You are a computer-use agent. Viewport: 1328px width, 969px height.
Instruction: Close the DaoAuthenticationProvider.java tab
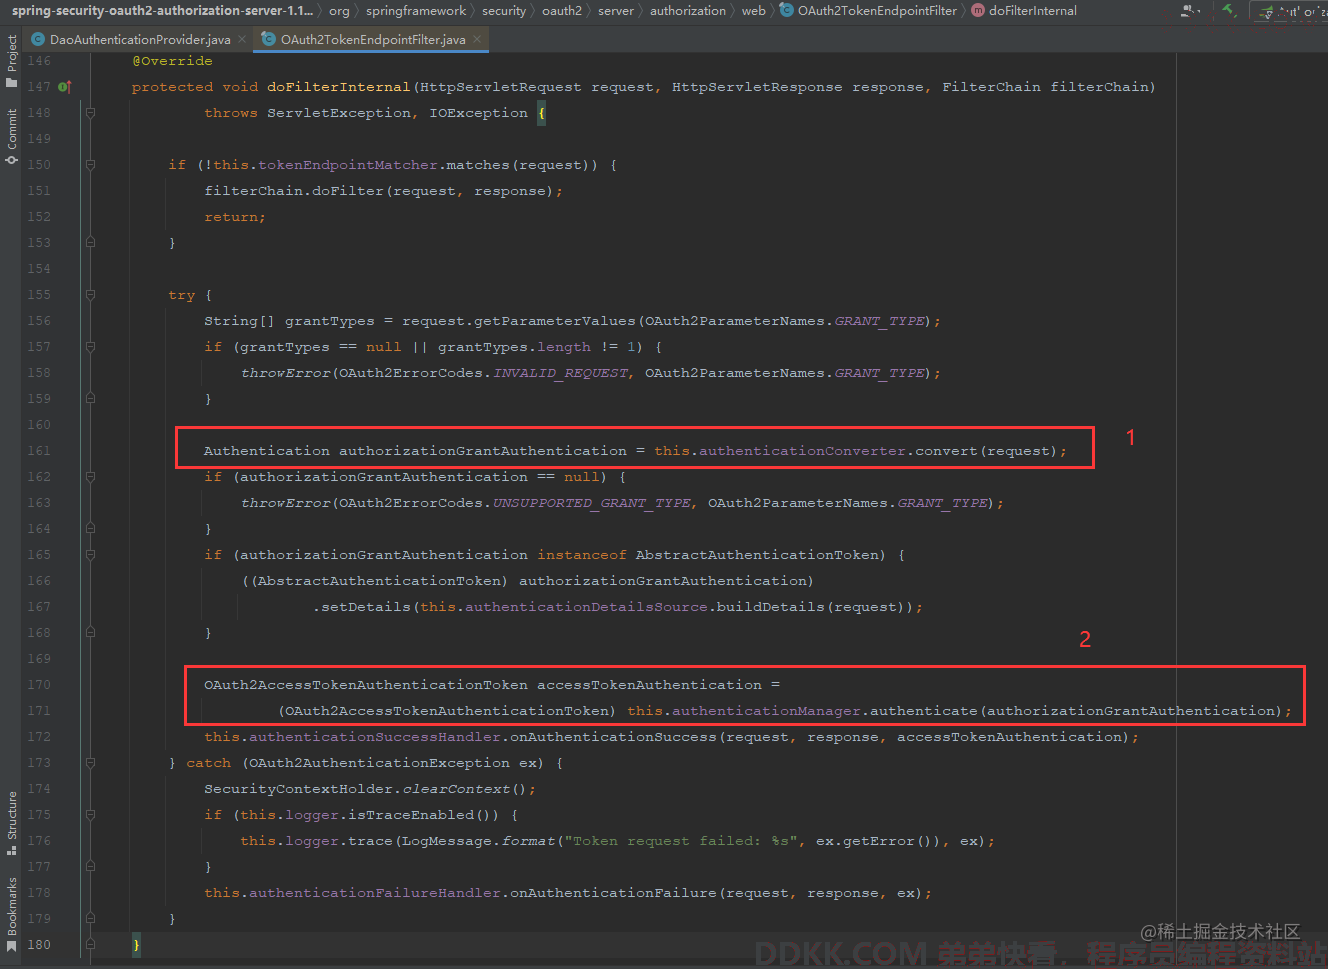coord(242,39)
